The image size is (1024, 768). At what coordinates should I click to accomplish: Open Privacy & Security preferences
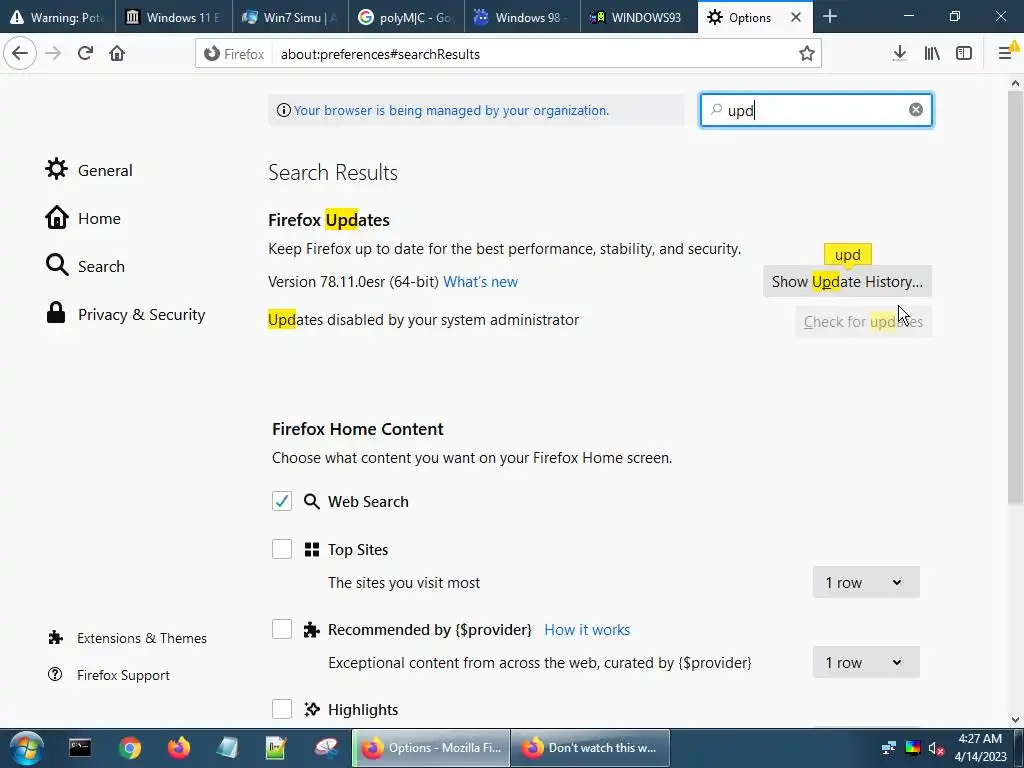pyautogui.click(x=125, y=314)
